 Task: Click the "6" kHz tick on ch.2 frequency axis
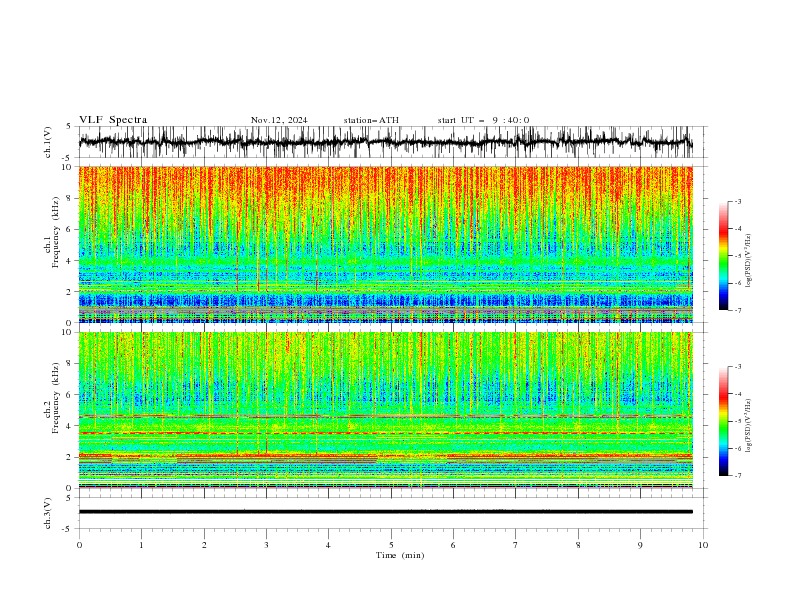pos(70,395)
